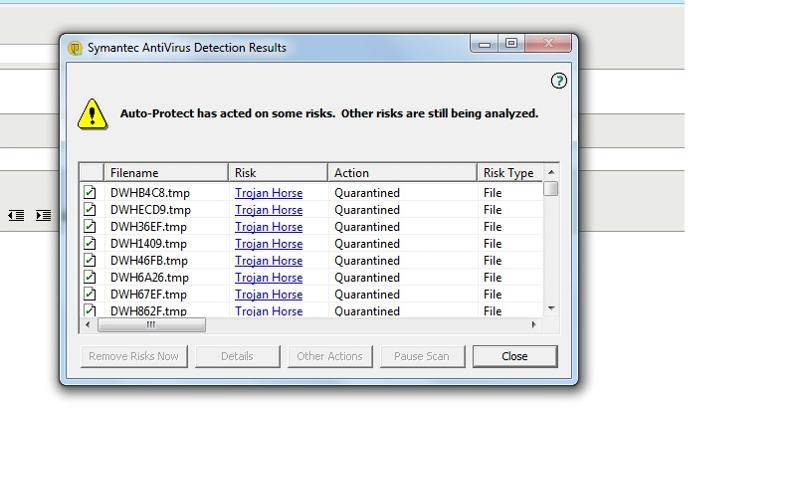
Task: Click the Other Actions button
Action: point(330,356)
